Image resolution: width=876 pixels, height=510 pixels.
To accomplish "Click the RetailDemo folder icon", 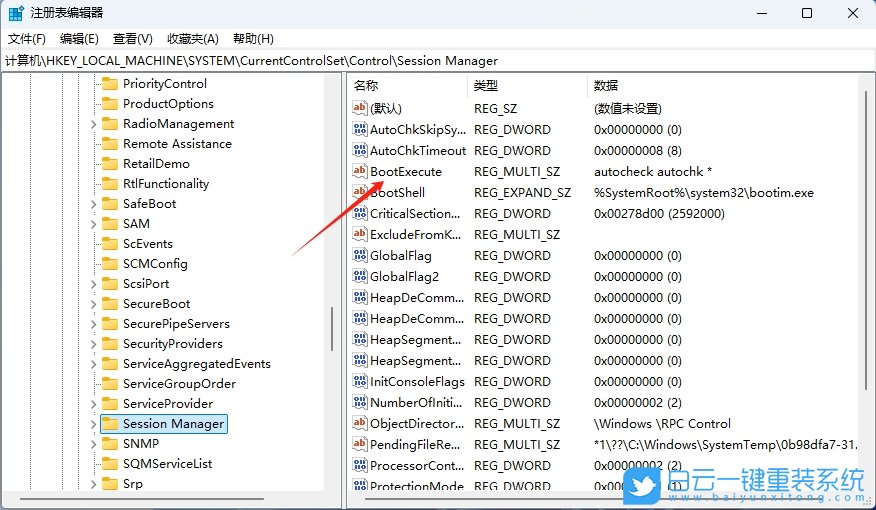I will (110, 164).
